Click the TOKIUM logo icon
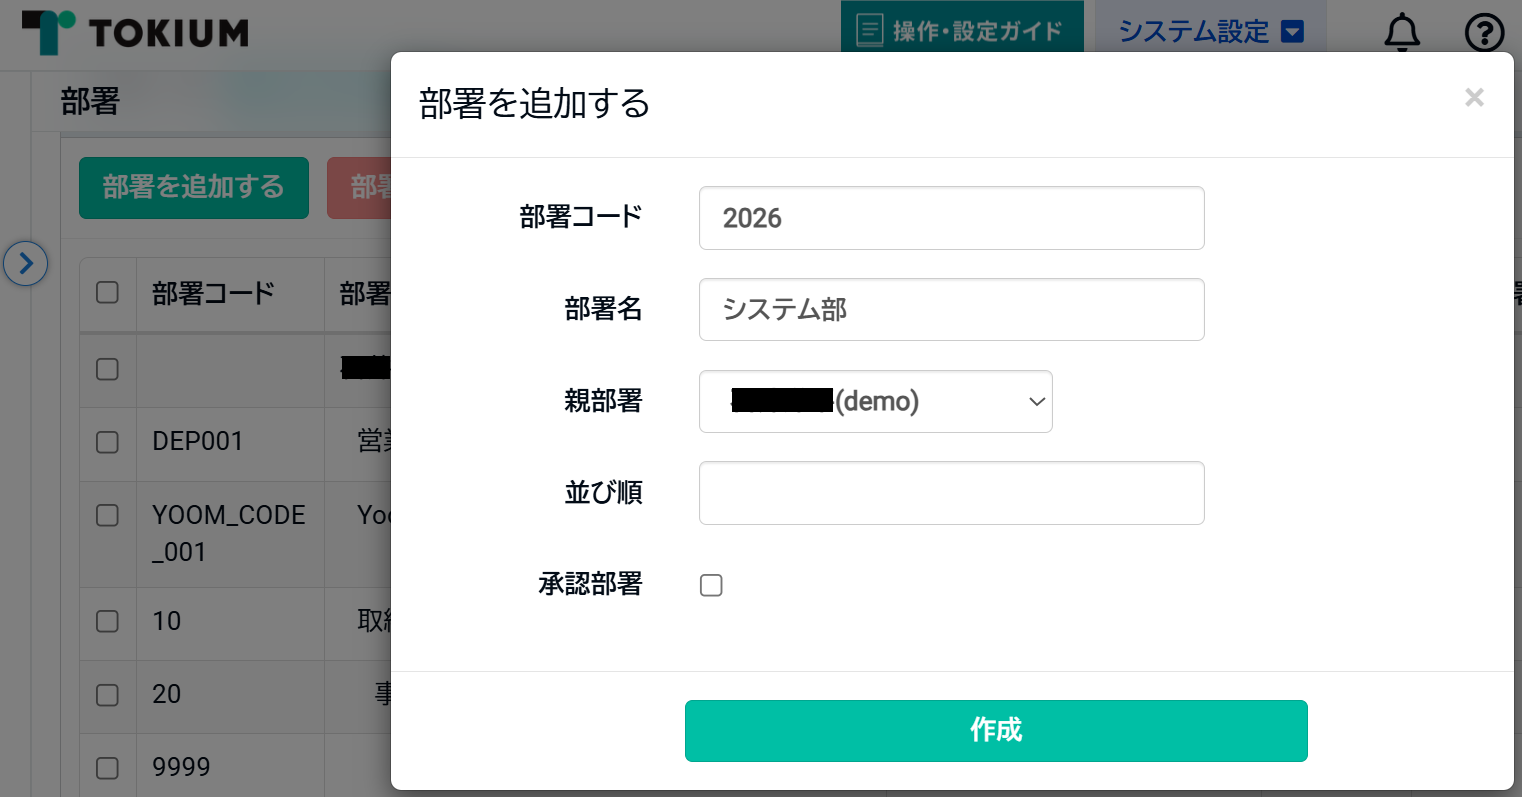The height and width of the screenshot is (797, 1522). (x=49, y=32)
